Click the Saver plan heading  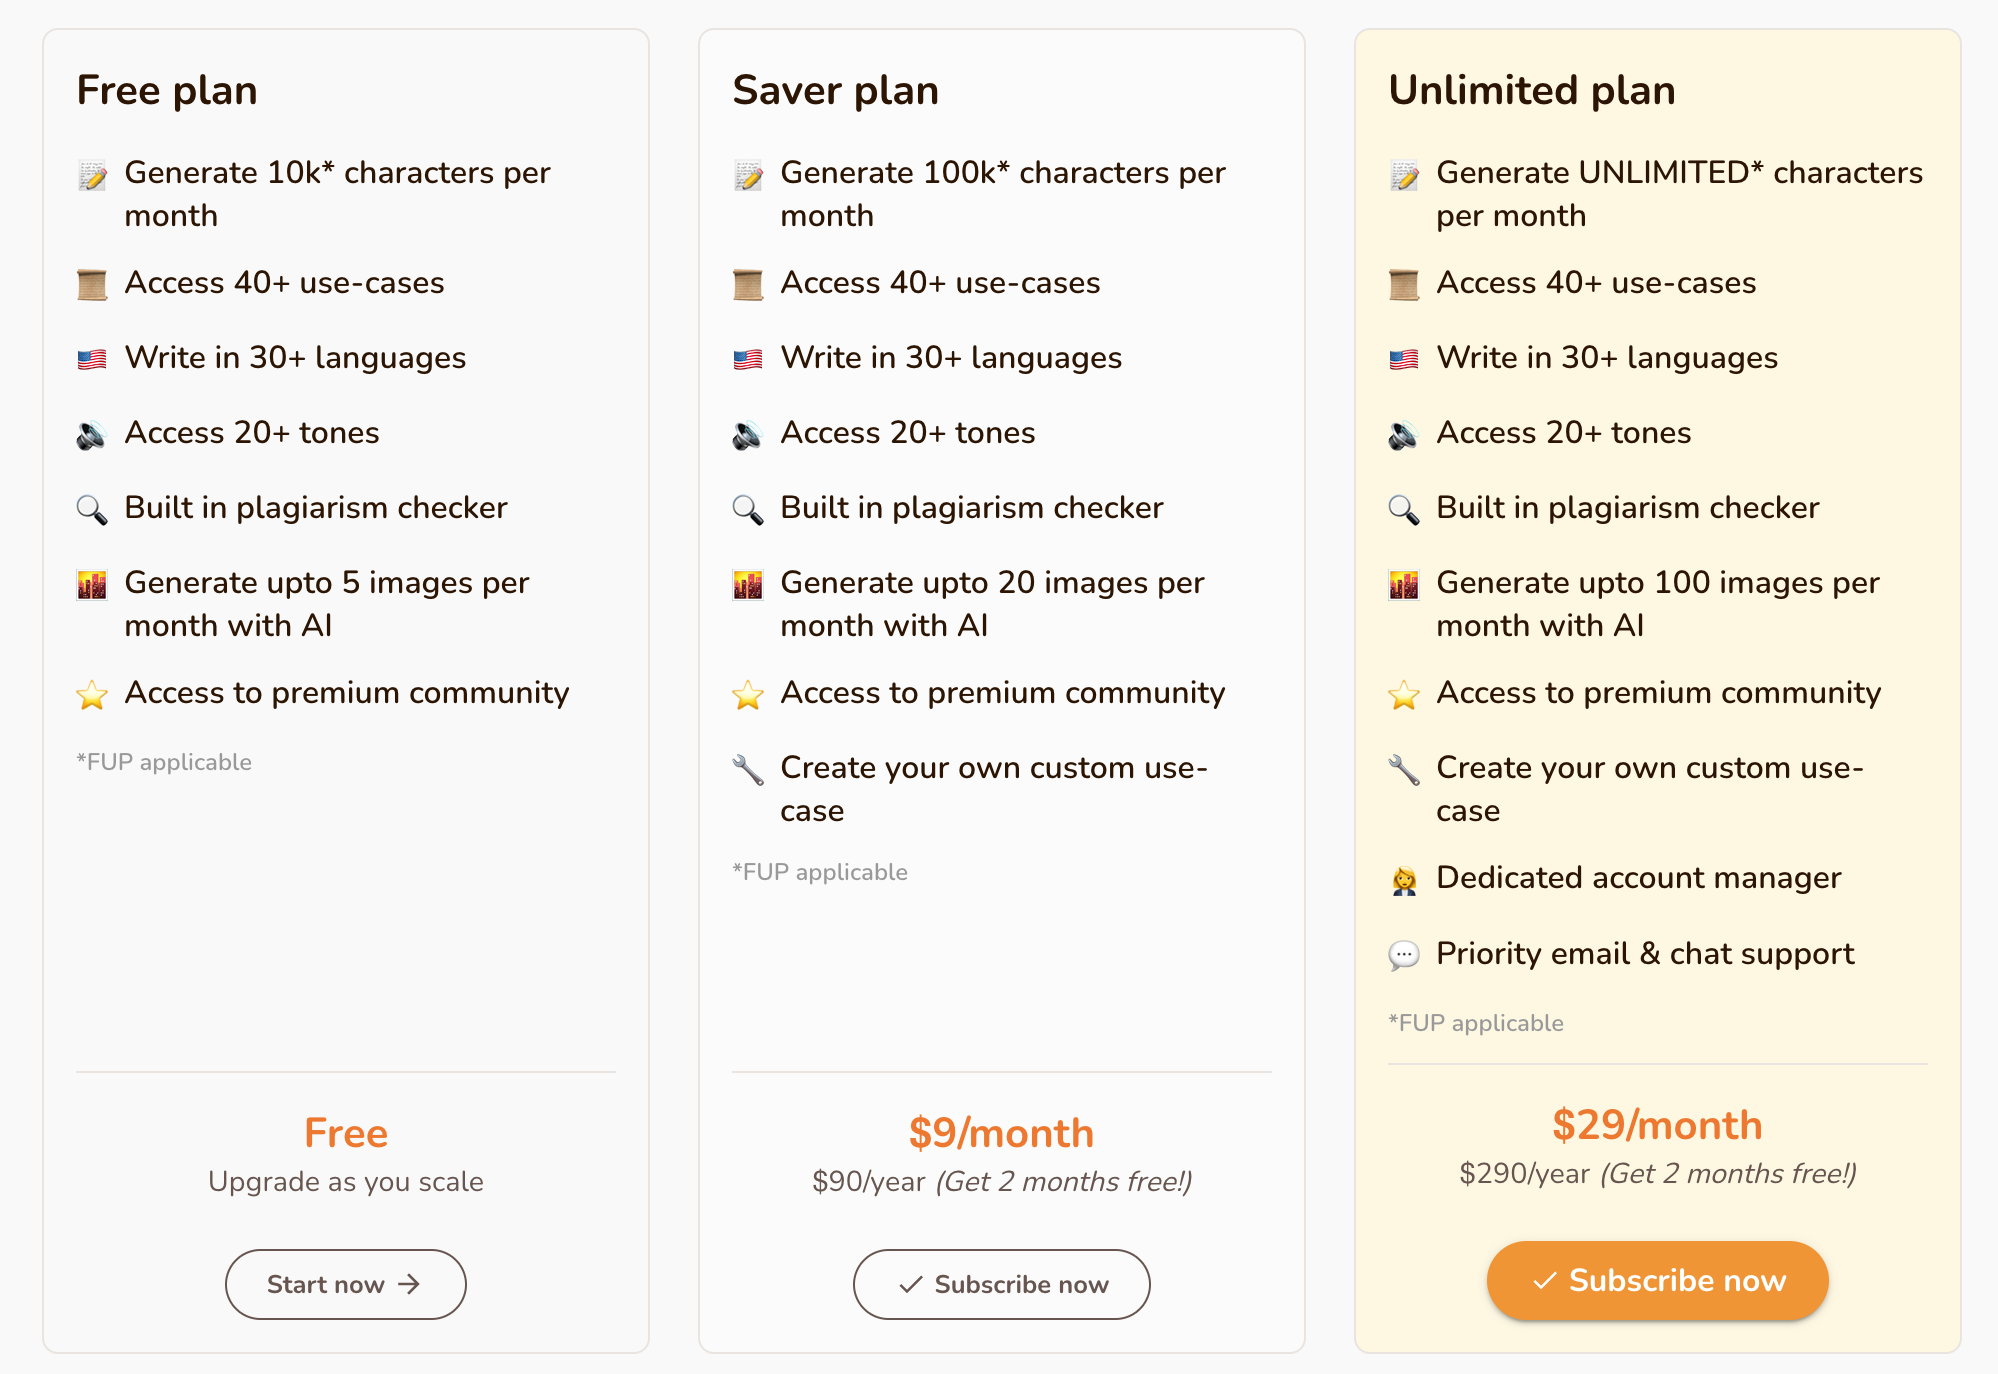(836, 90)
